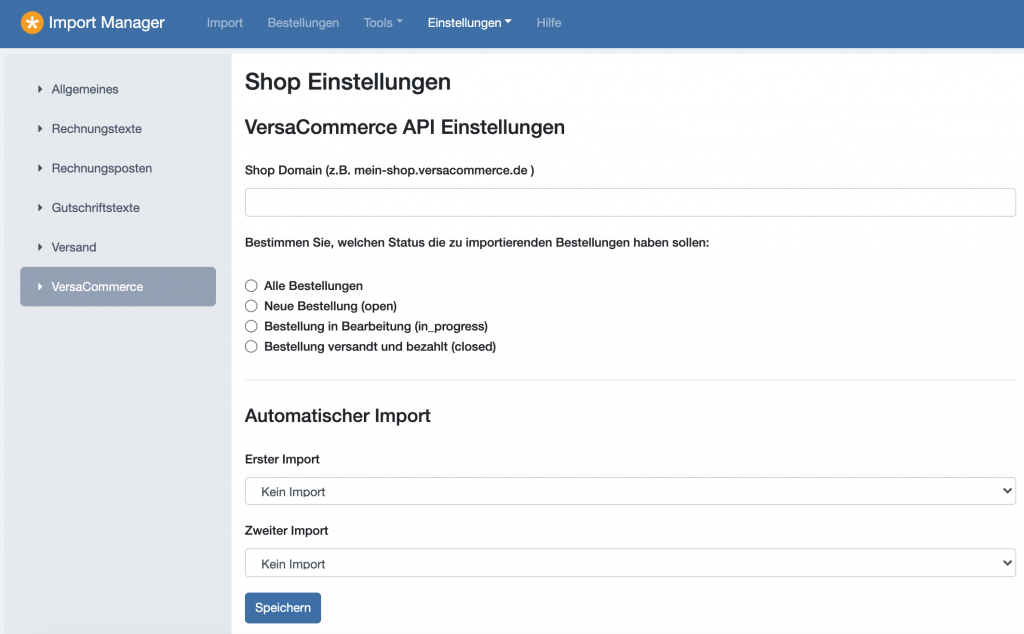The image size is (1024, 634).
Task: Open the Bestellungen page
Action: point(303,23)
